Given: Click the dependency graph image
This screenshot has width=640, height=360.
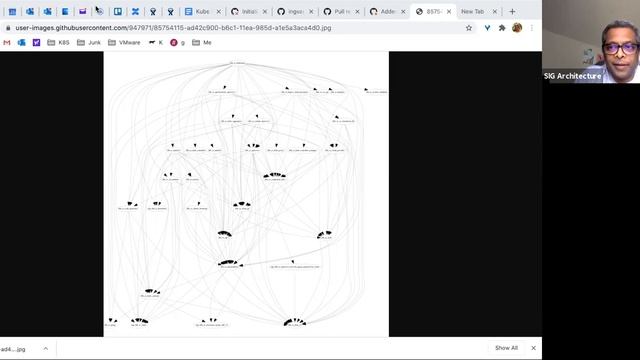Looking at the screenshot, I should tap(246, 194).
